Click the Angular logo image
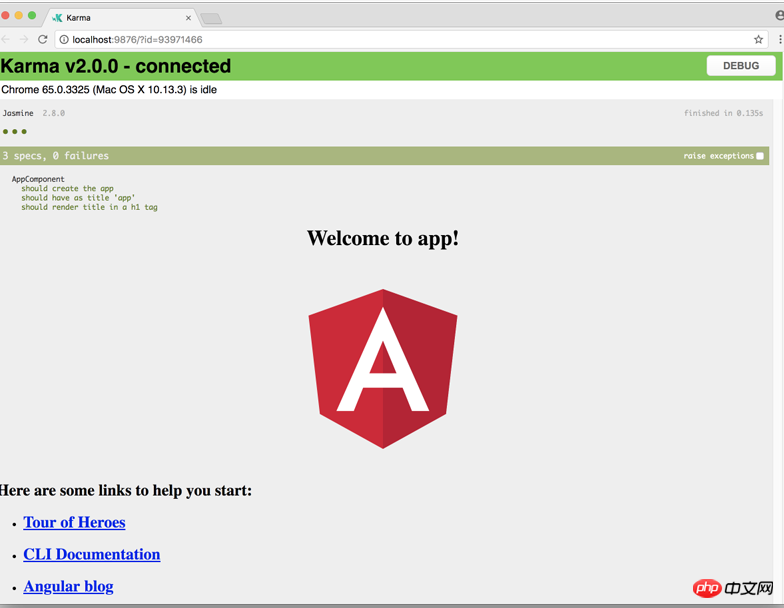 383,368
